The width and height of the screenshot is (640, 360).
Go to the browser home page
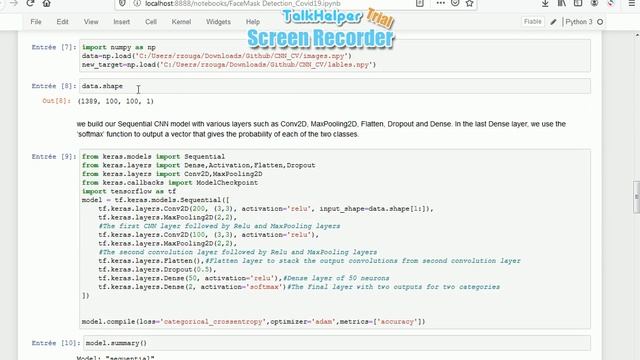click(47, 3)
